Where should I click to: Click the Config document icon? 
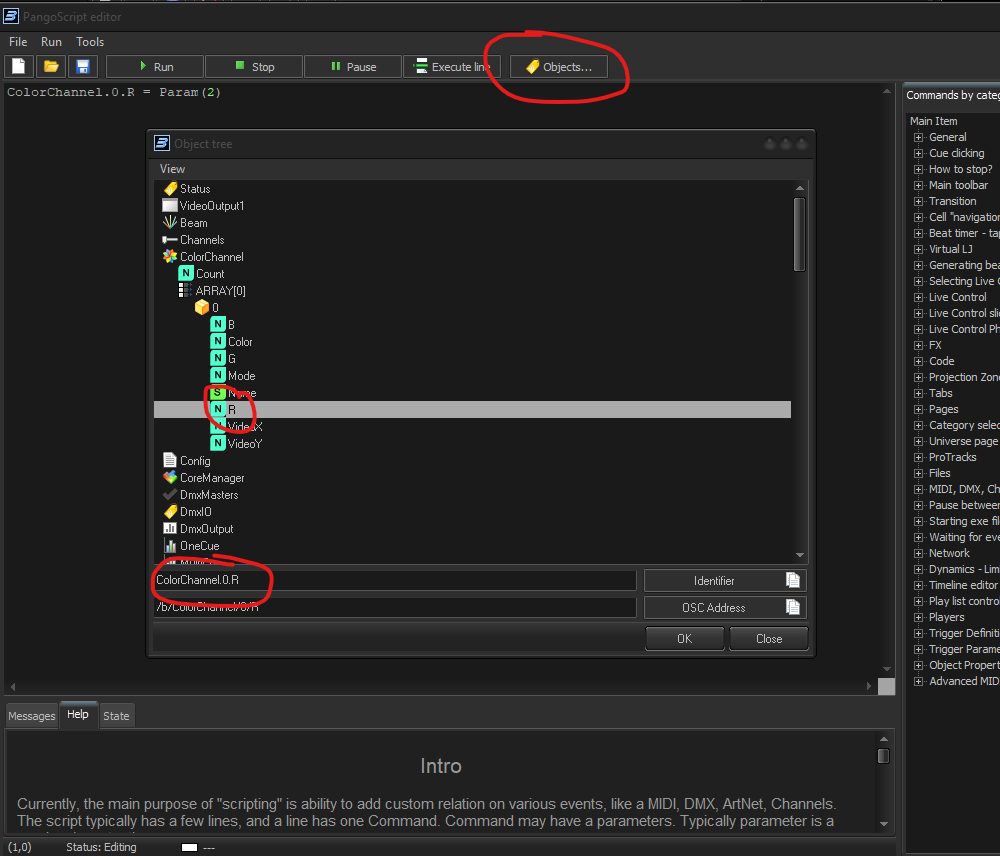click(x=170, y=461)
